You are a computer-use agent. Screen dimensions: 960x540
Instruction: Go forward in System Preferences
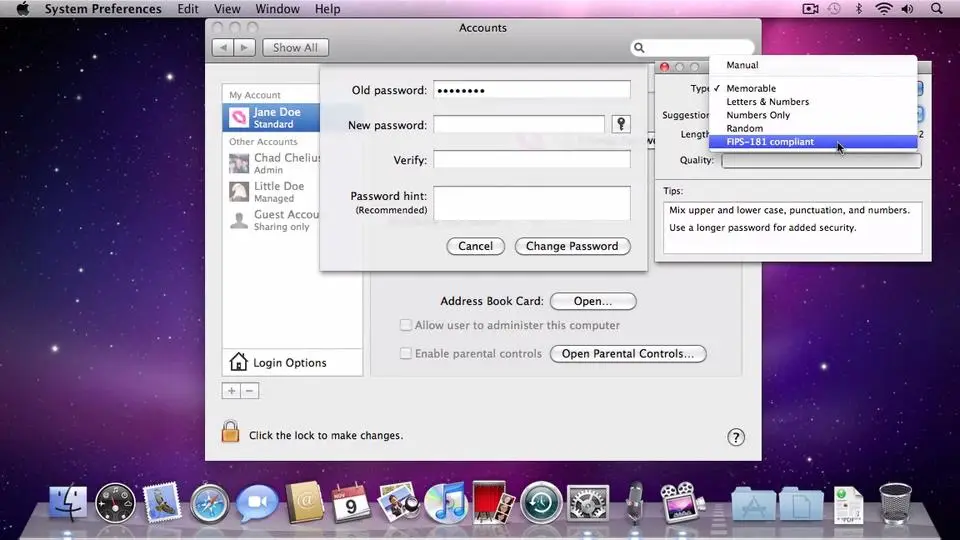point(244,47)
